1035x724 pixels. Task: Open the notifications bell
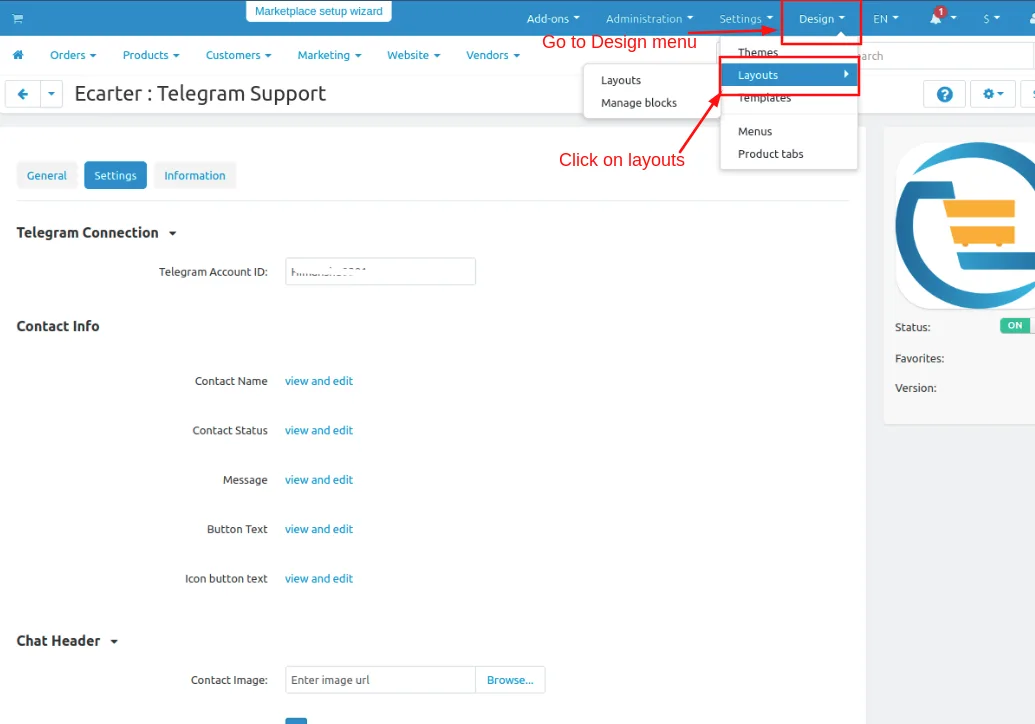click(x=936, y=18)
